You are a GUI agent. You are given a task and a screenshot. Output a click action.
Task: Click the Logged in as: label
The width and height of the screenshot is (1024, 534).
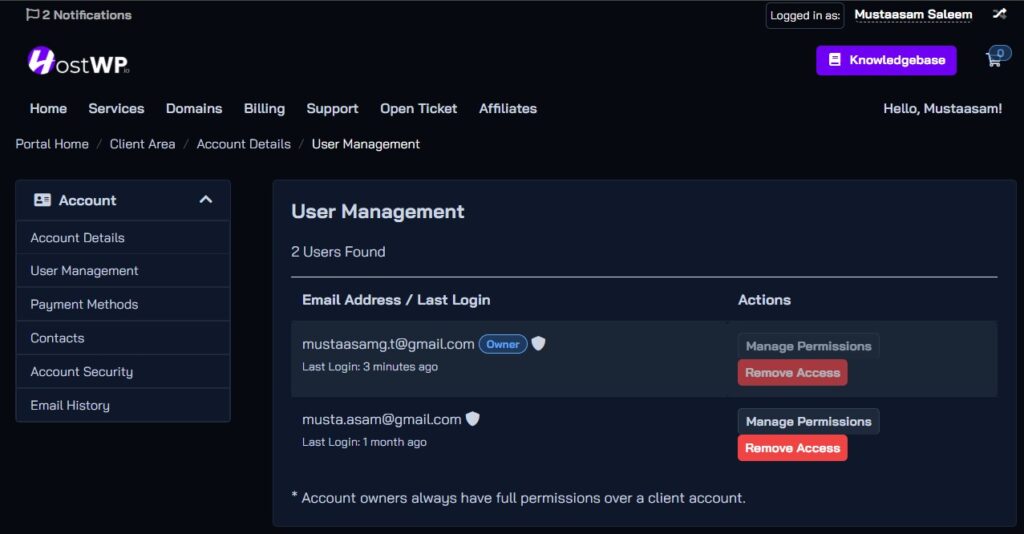pyautogui.click(x=805, y=15)
